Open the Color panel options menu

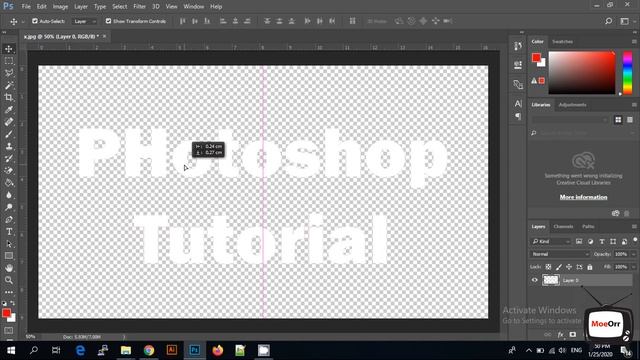pyautogui.click(x=634, y=42)
